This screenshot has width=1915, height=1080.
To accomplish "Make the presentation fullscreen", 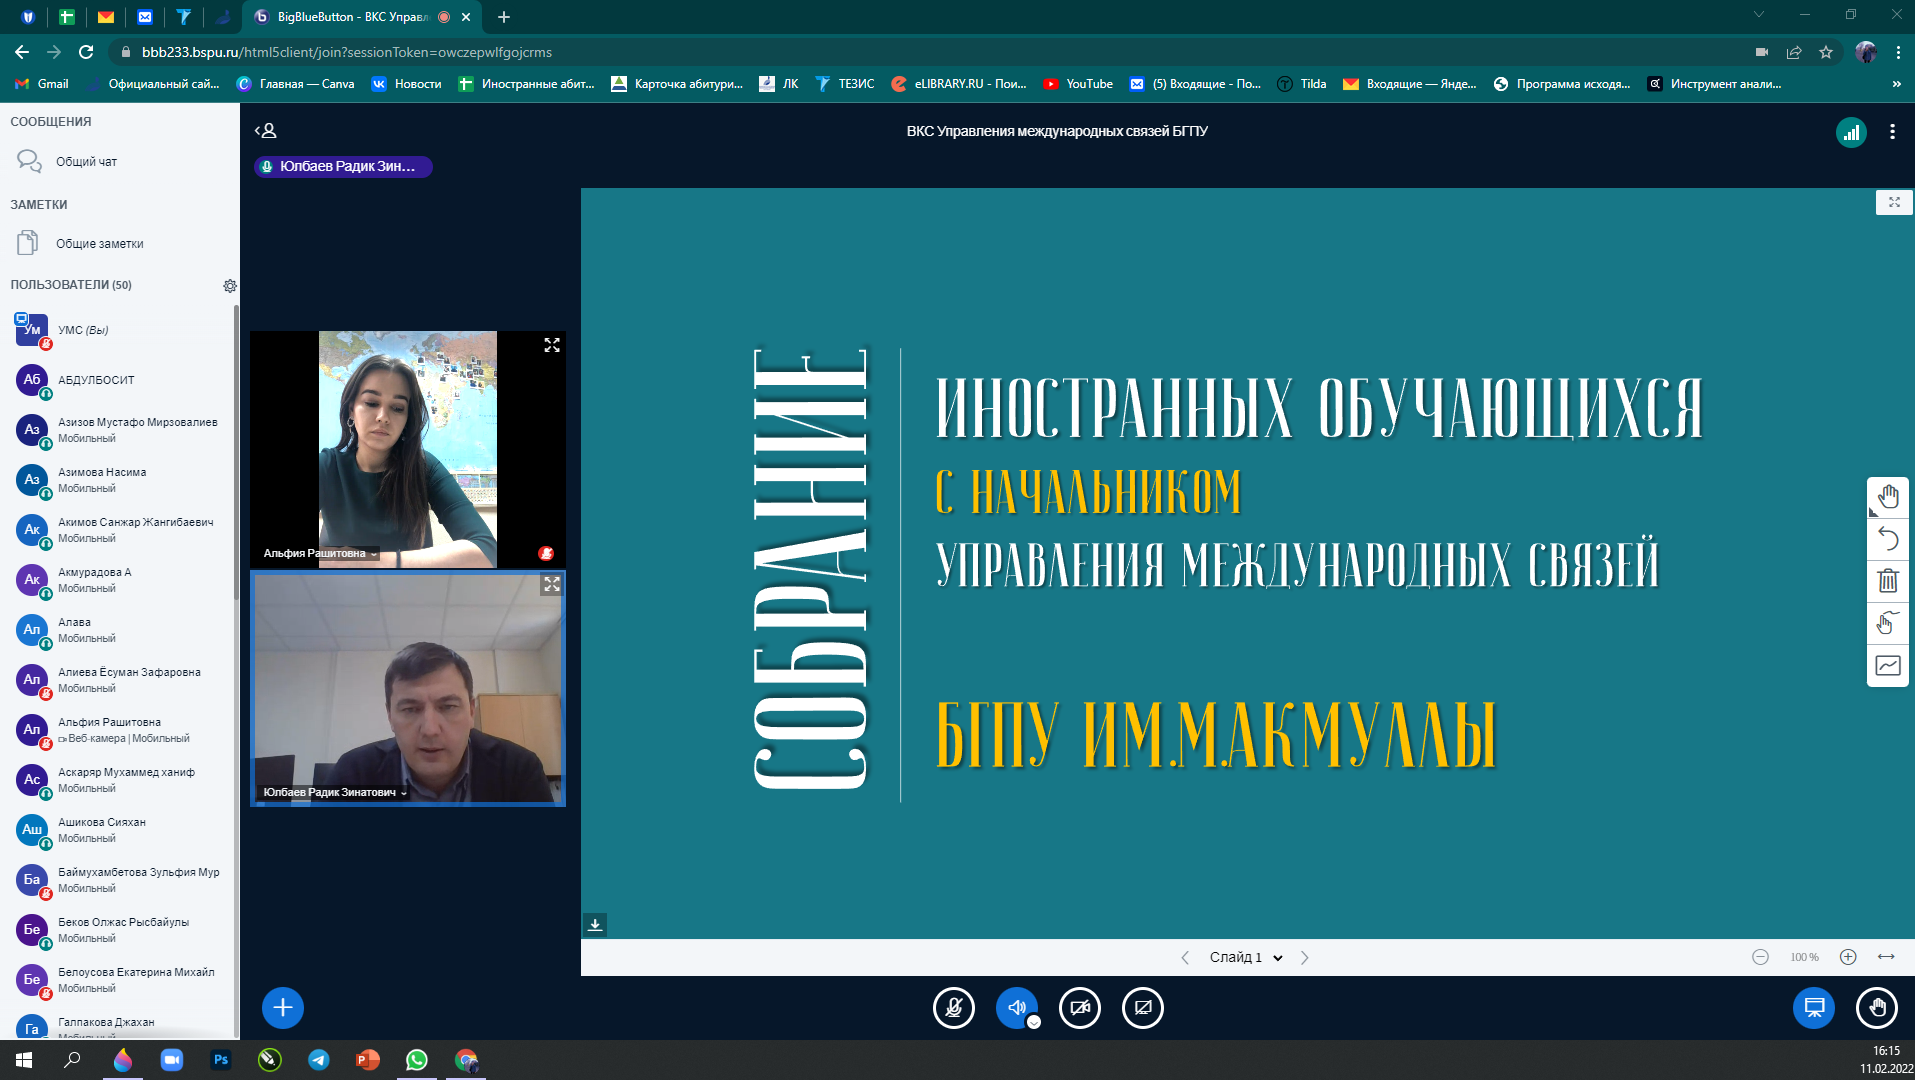I will point(1894,202).
